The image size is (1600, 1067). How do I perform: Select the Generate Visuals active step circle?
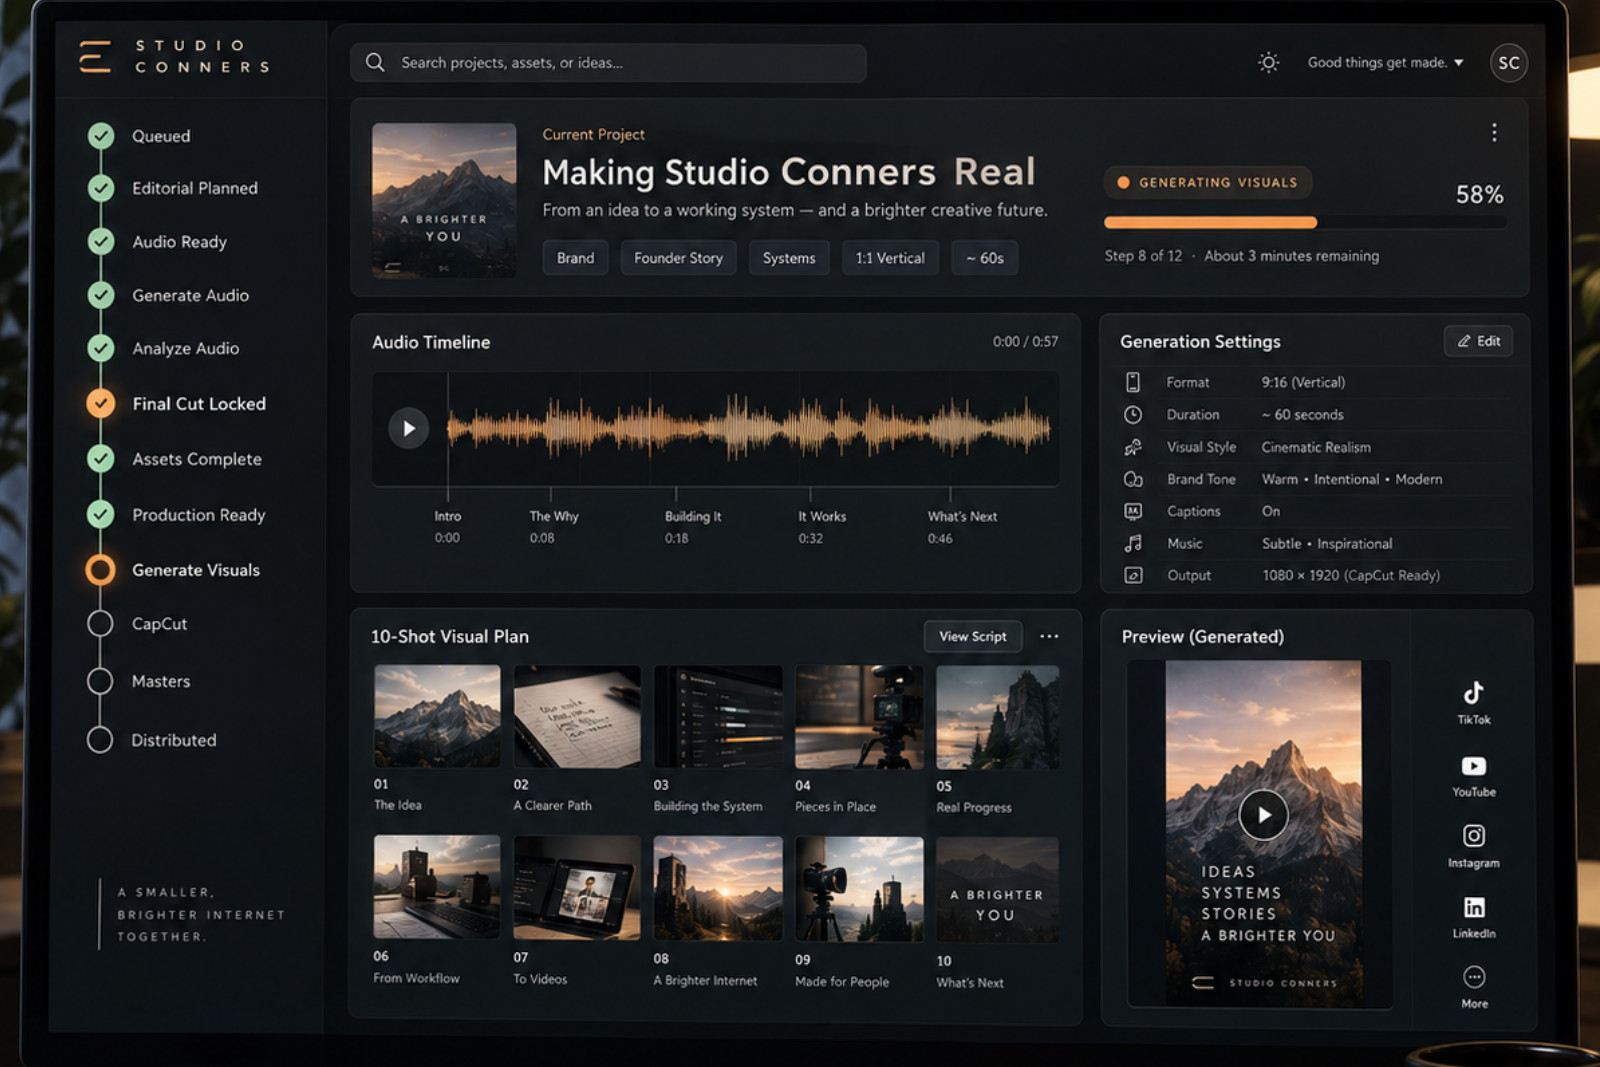[100, 569]
